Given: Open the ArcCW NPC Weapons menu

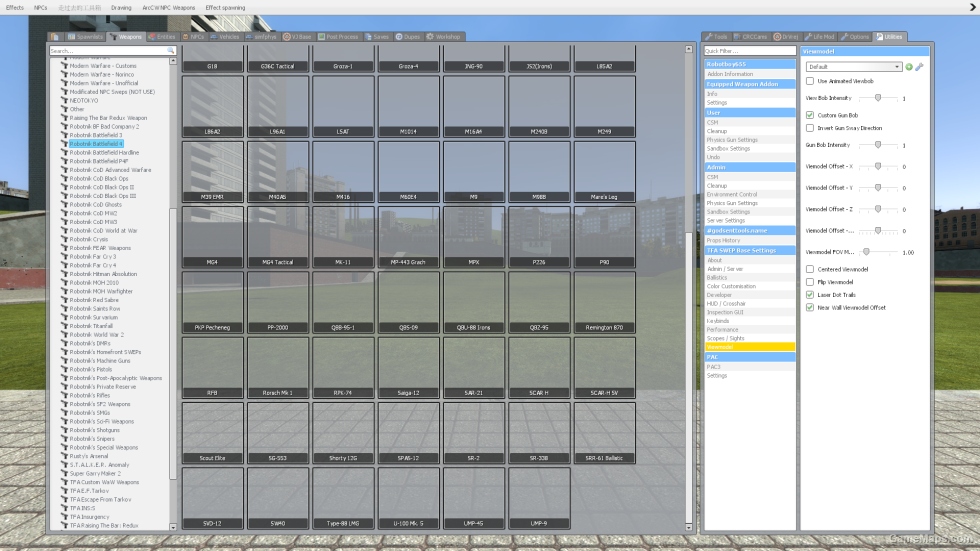Looking at the screenshot, I should (168, 7).
